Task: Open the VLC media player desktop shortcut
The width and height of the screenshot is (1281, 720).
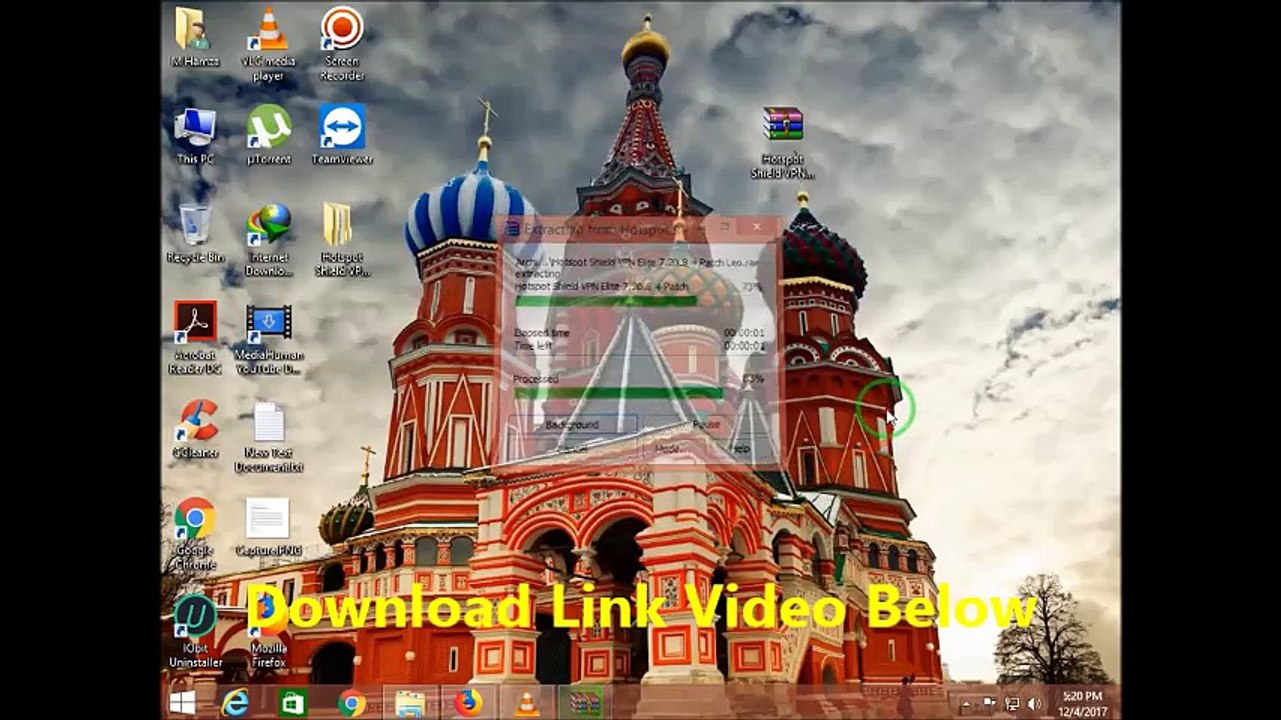Action: click(x=268, y=32)
